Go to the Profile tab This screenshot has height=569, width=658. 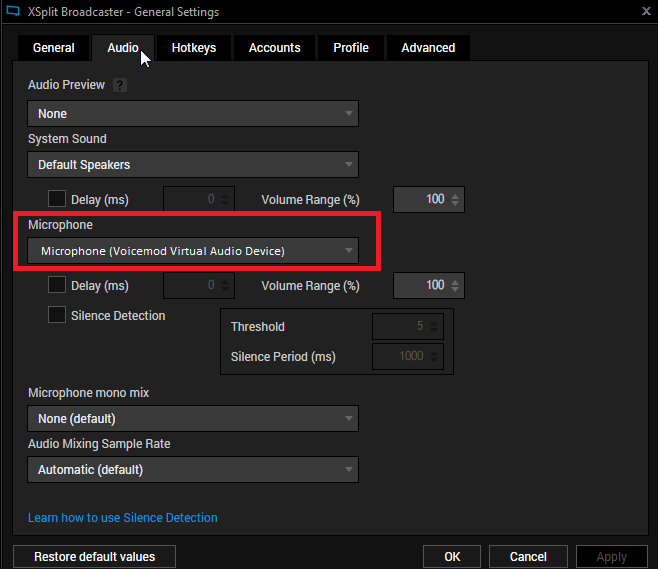click(x=351, y=48)
